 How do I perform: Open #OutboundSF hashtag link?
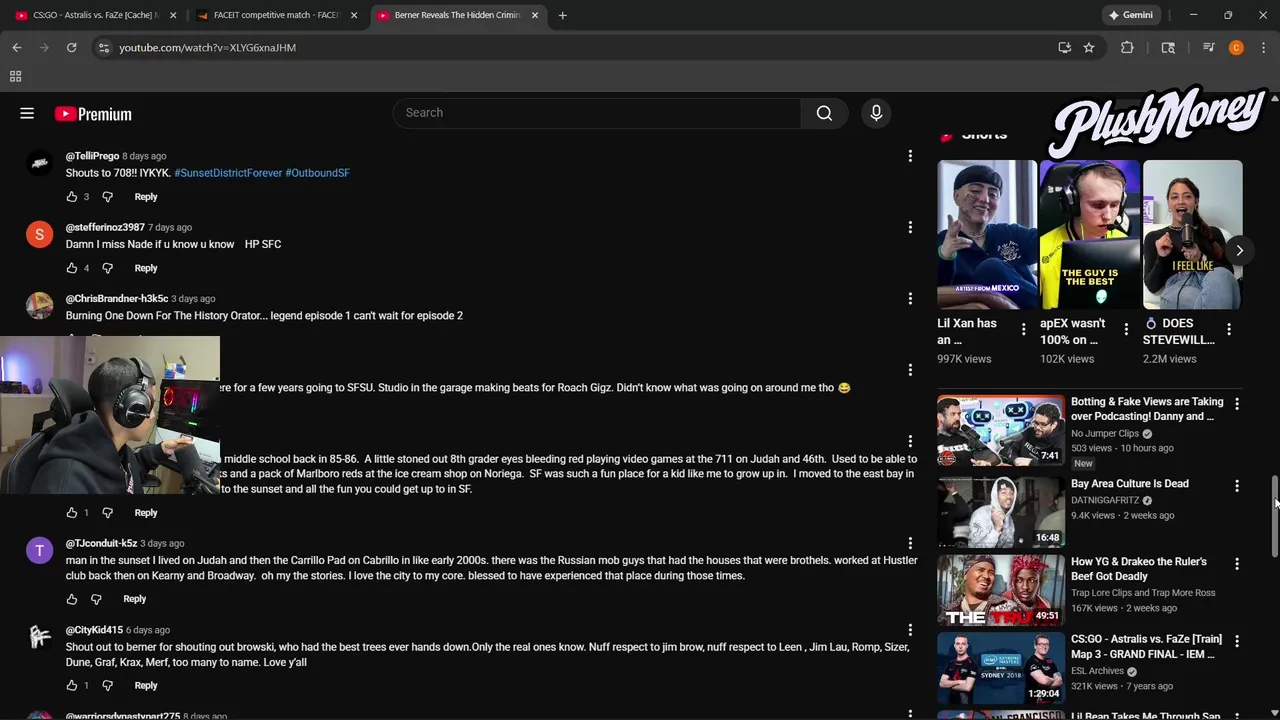tap(317, 173)
